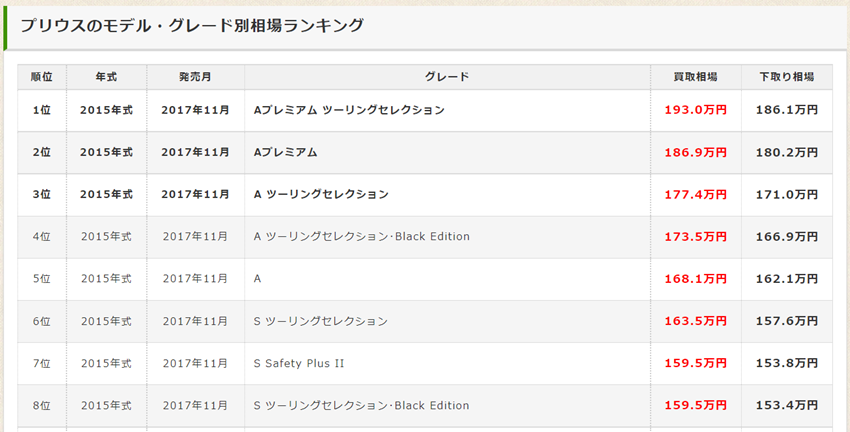Select the Aプレミアム ツーリングセレクション grade

pyautogui.click(x=349, y=110)
